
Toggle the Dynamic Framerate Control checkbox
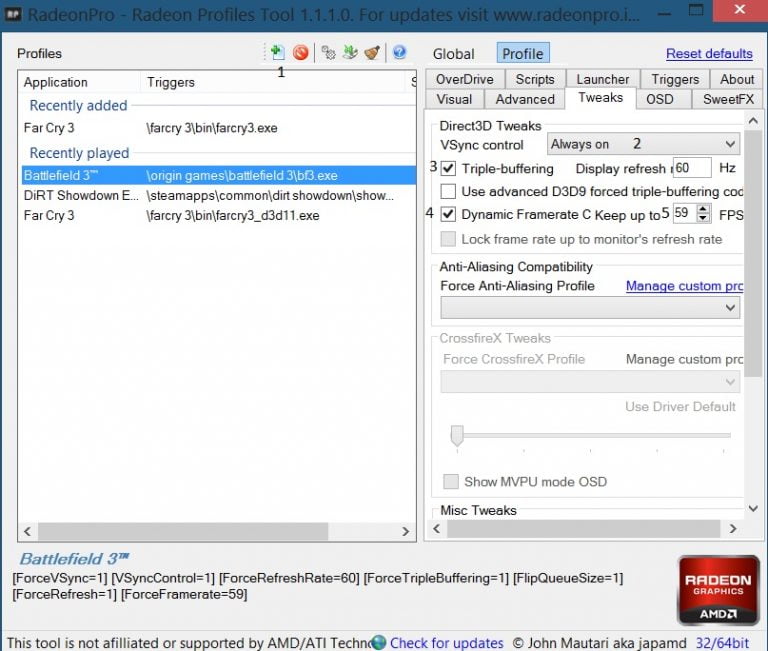448,214
